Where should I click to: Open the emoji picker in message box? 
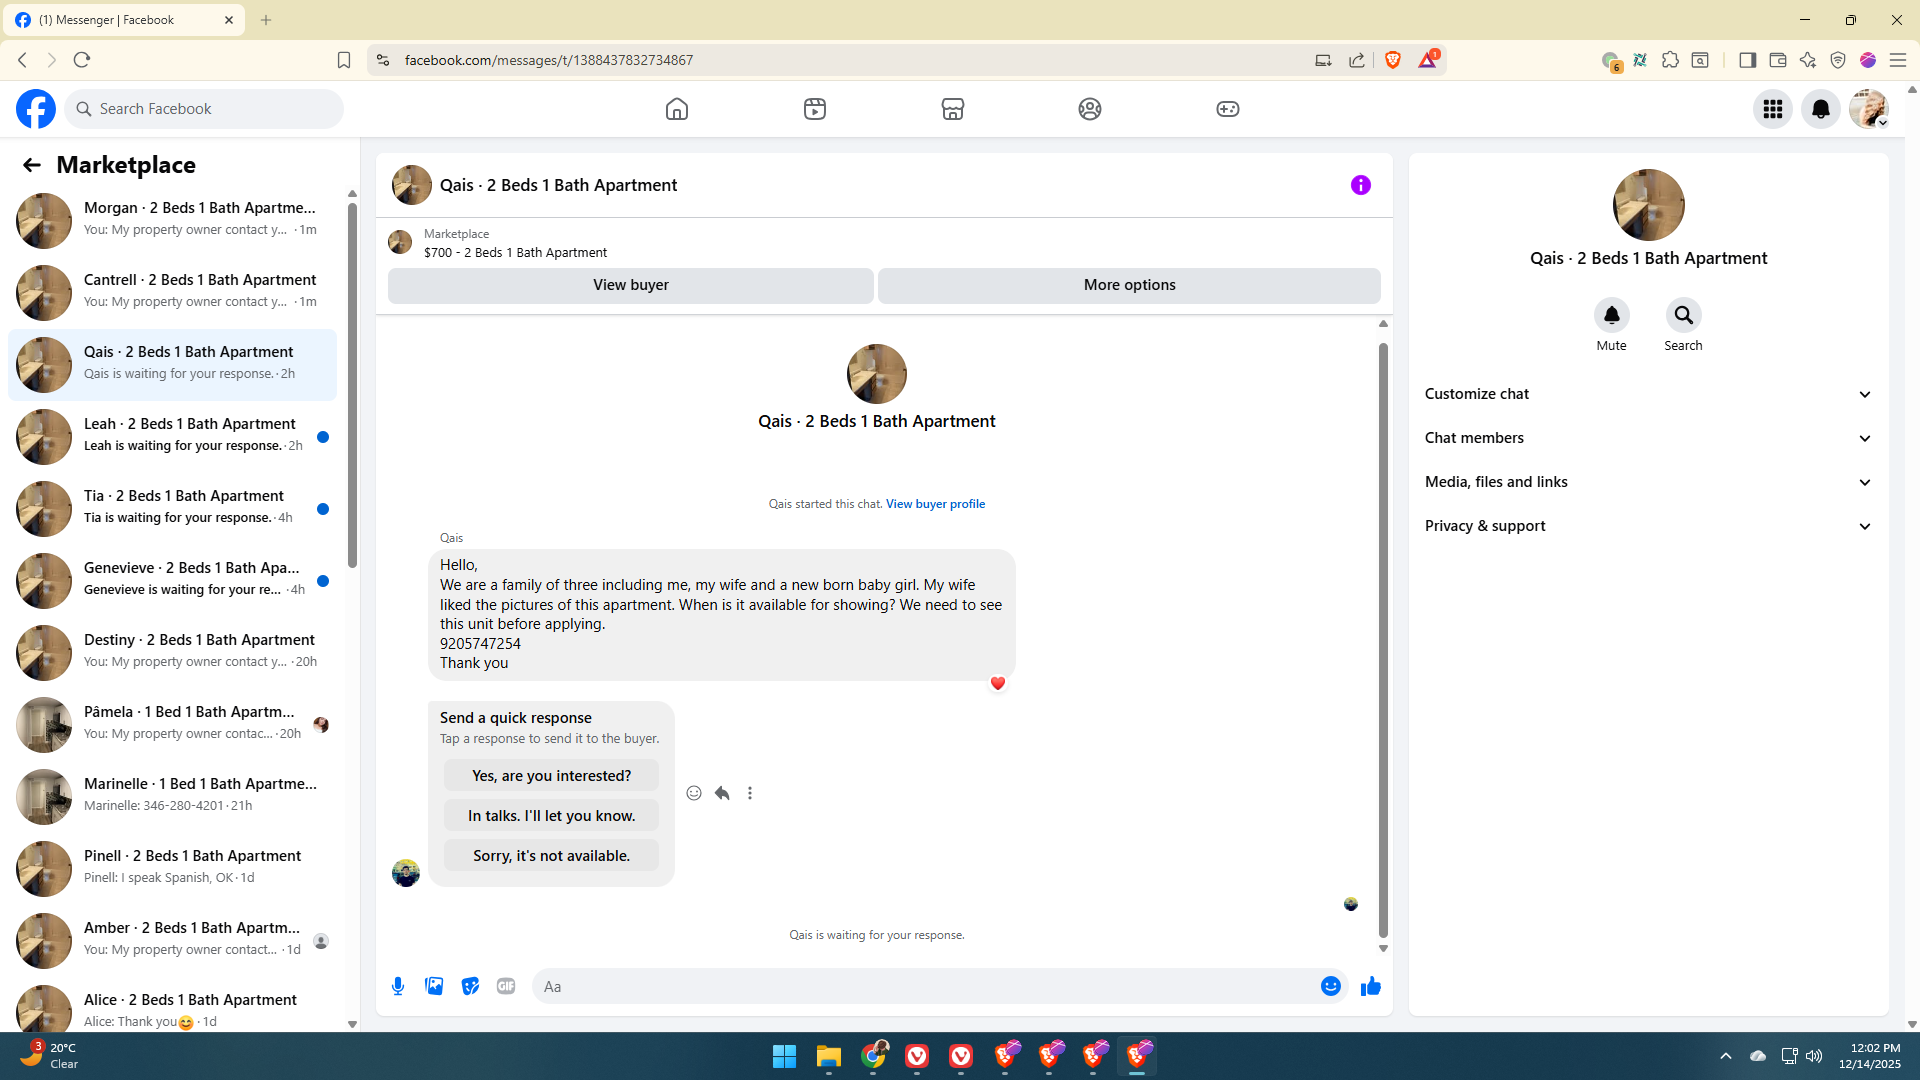click(1330, 986)
